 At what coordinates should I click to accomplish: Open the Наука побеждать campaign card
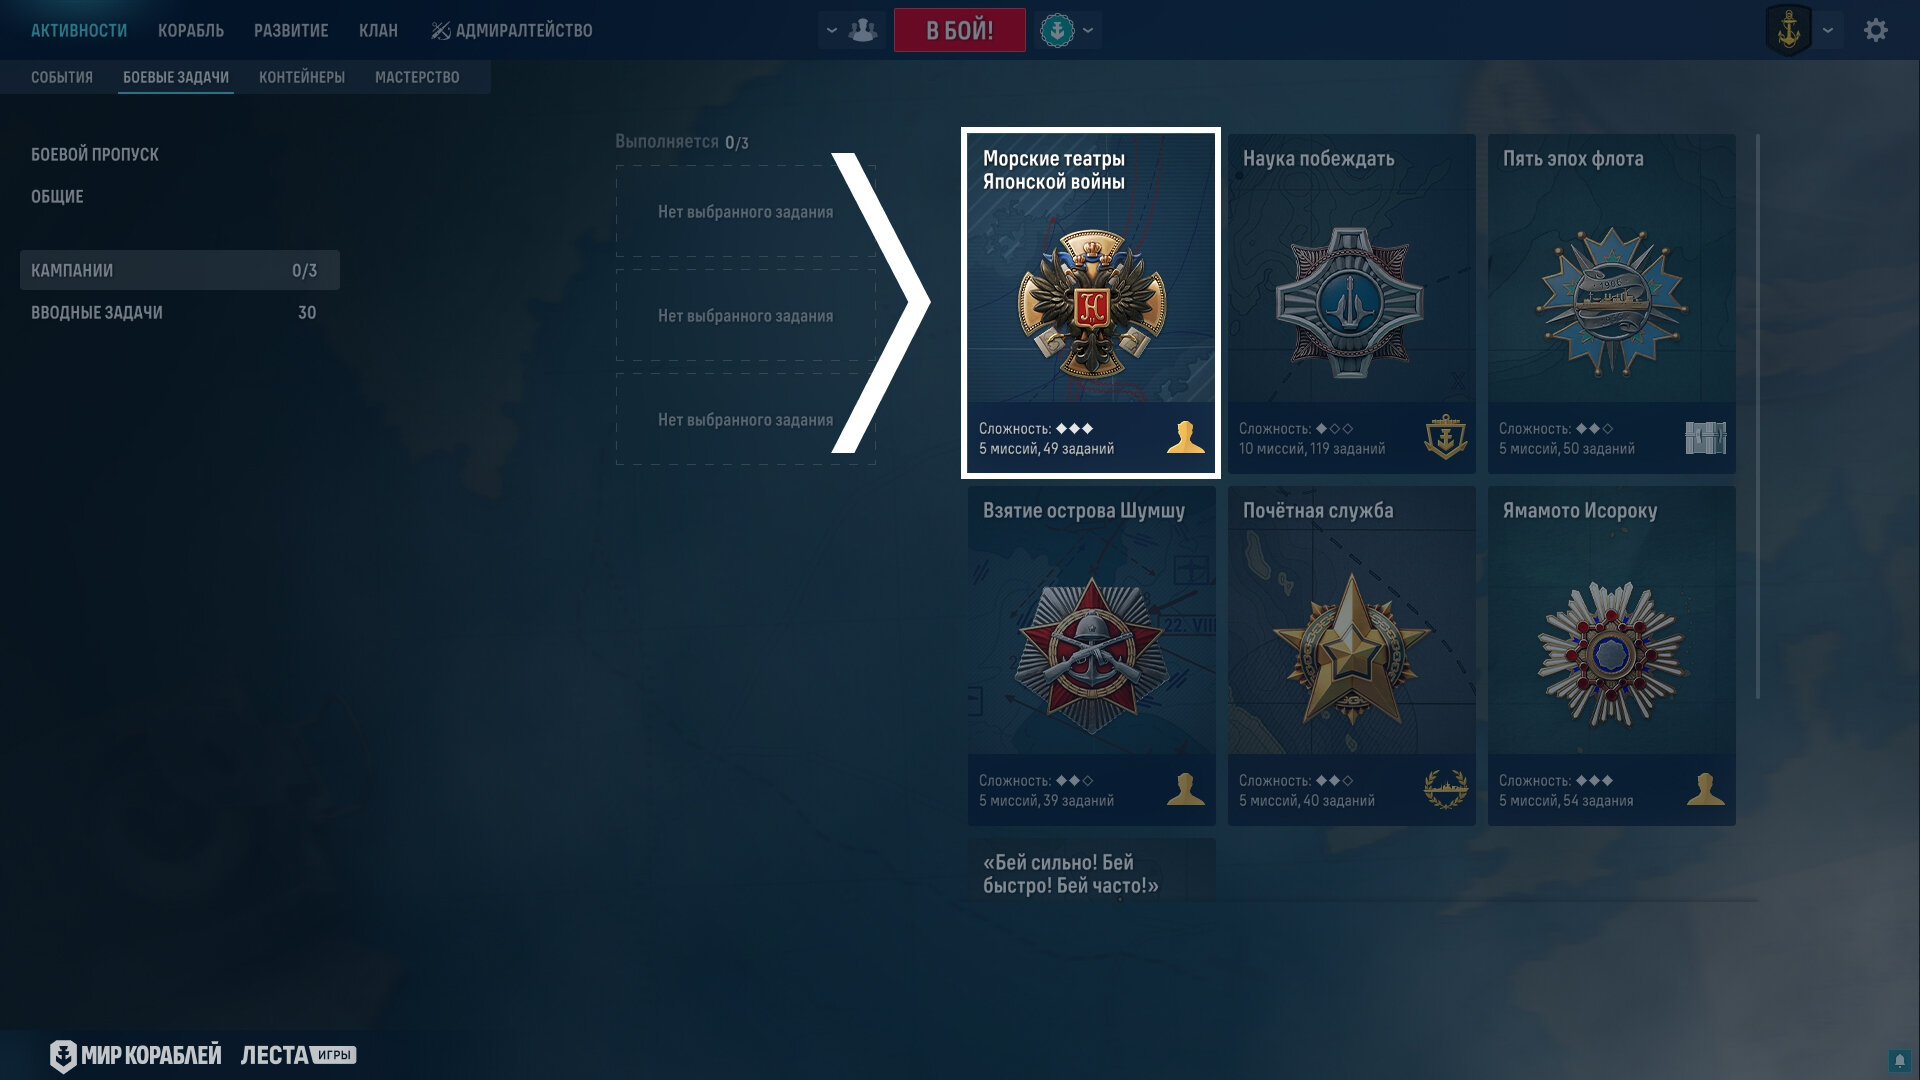(1352, 303)
